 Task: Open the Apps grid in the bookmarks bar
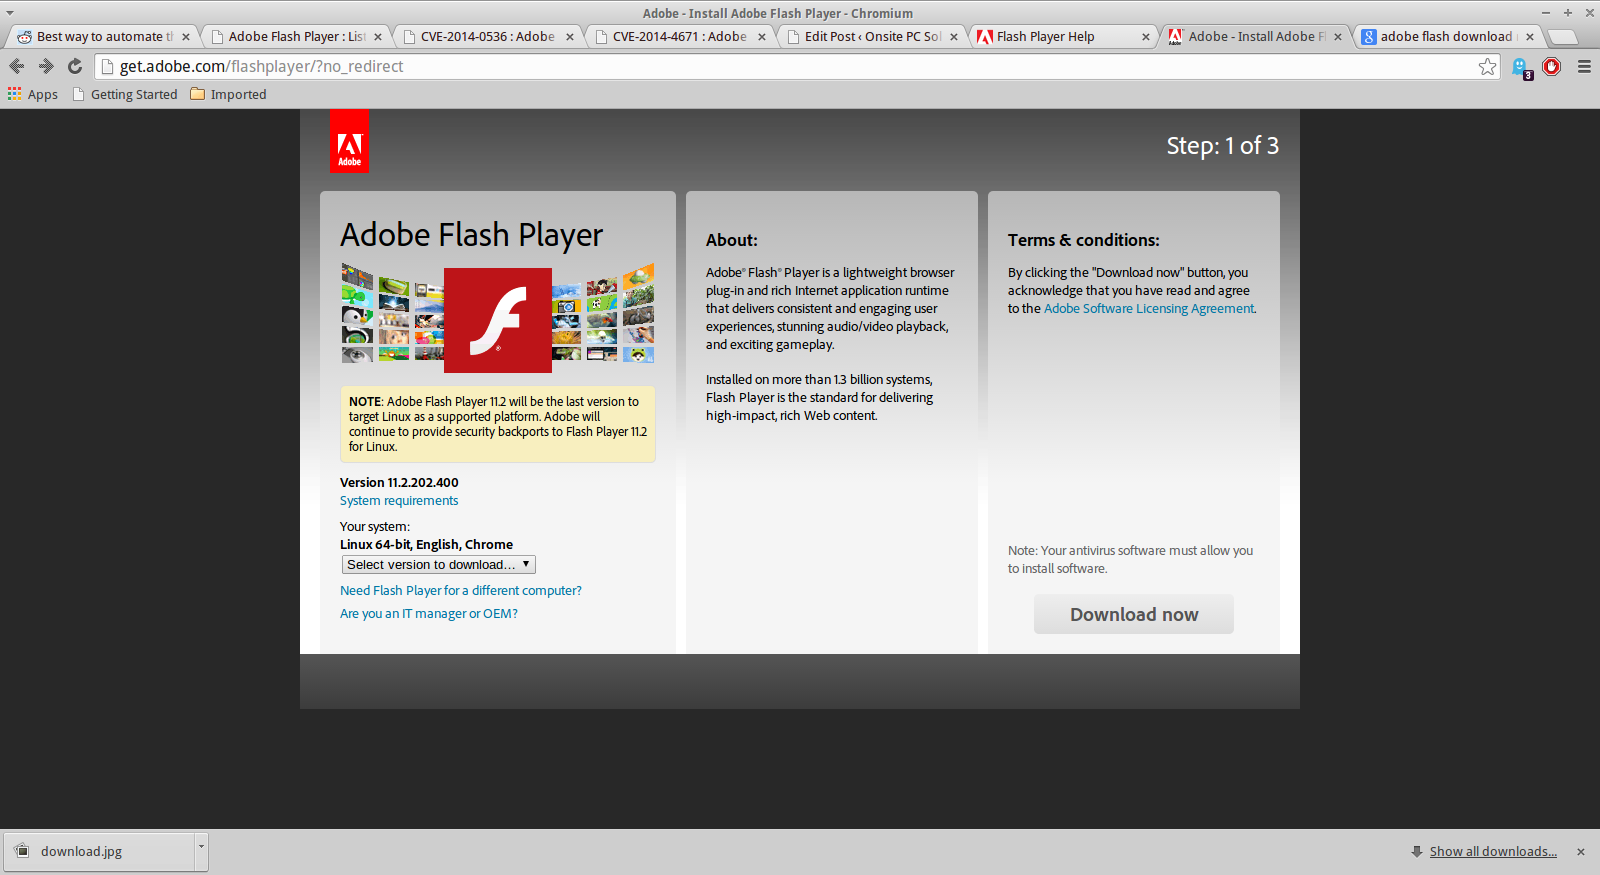(33, 94)
